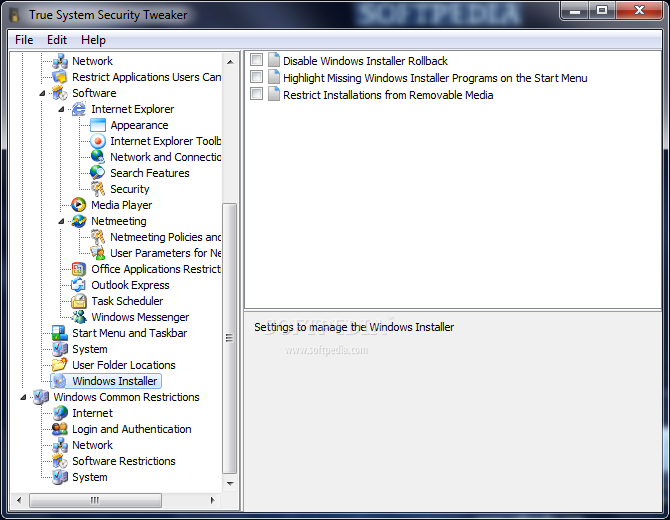Click the User Folder Locations folder icon
The height and width of the screenshot is (520, 670).
click(60, 365)
